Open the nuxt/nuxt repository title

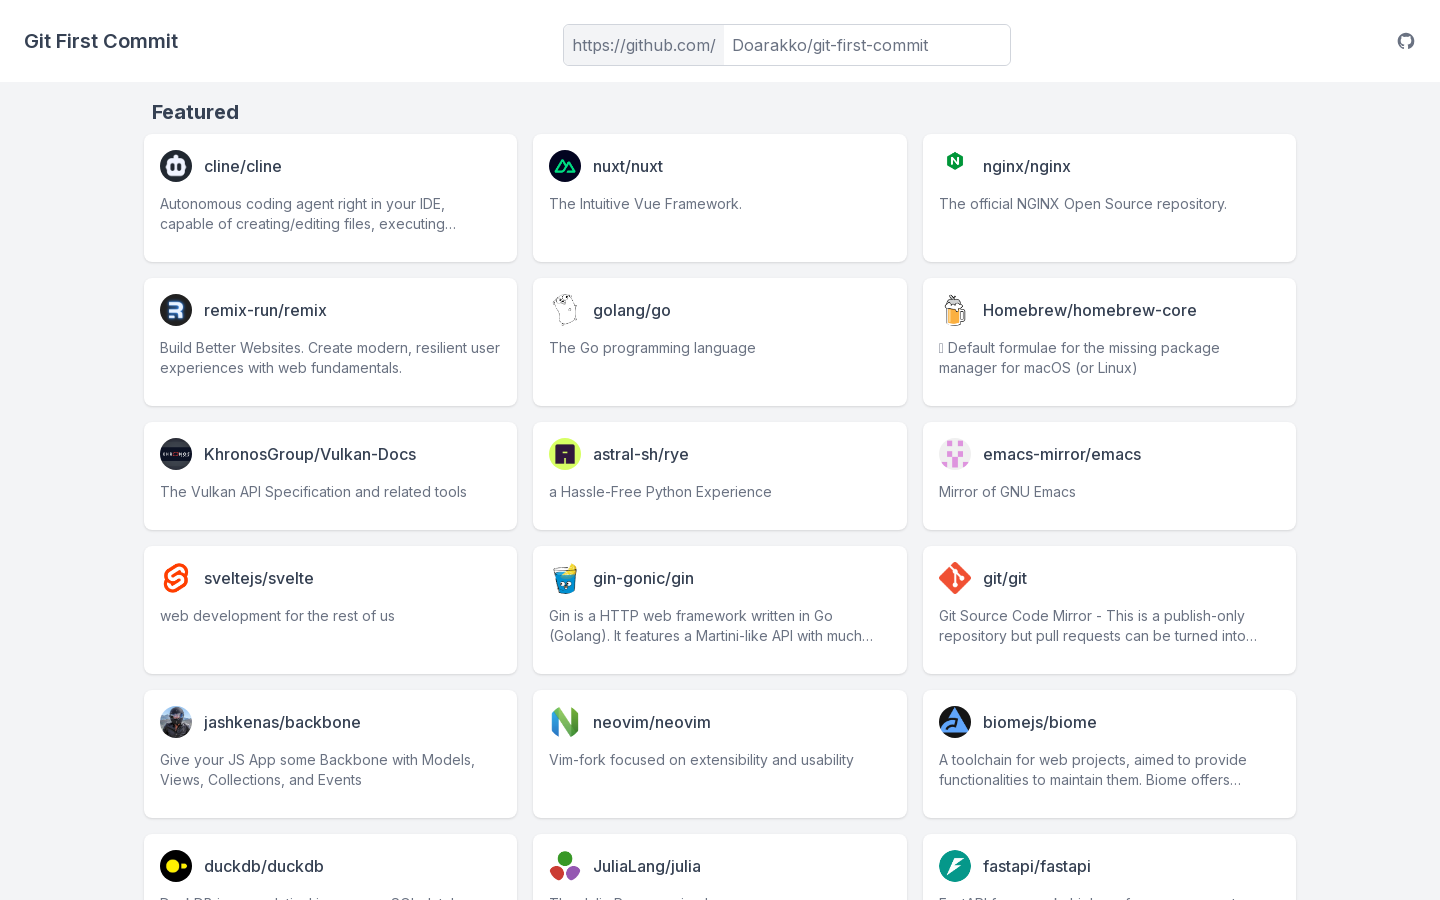(628, 166)
